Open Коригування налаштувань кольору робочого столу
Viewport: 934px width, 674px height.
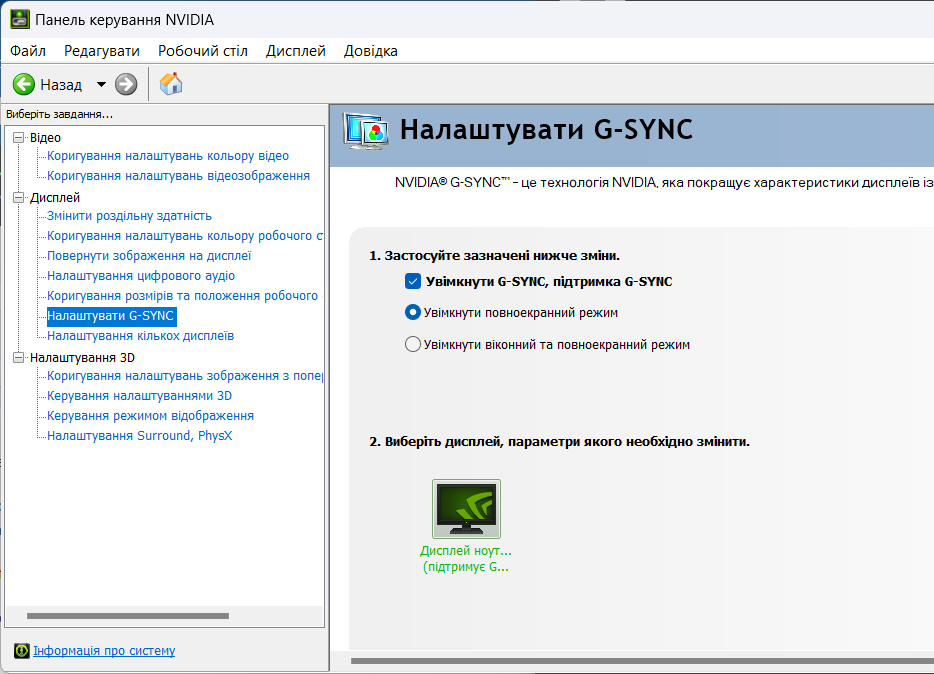coord(185,236)
